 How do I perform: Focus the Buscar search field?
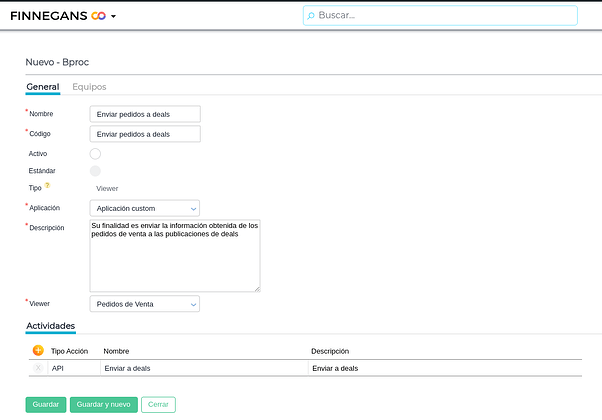coord(440,15)
